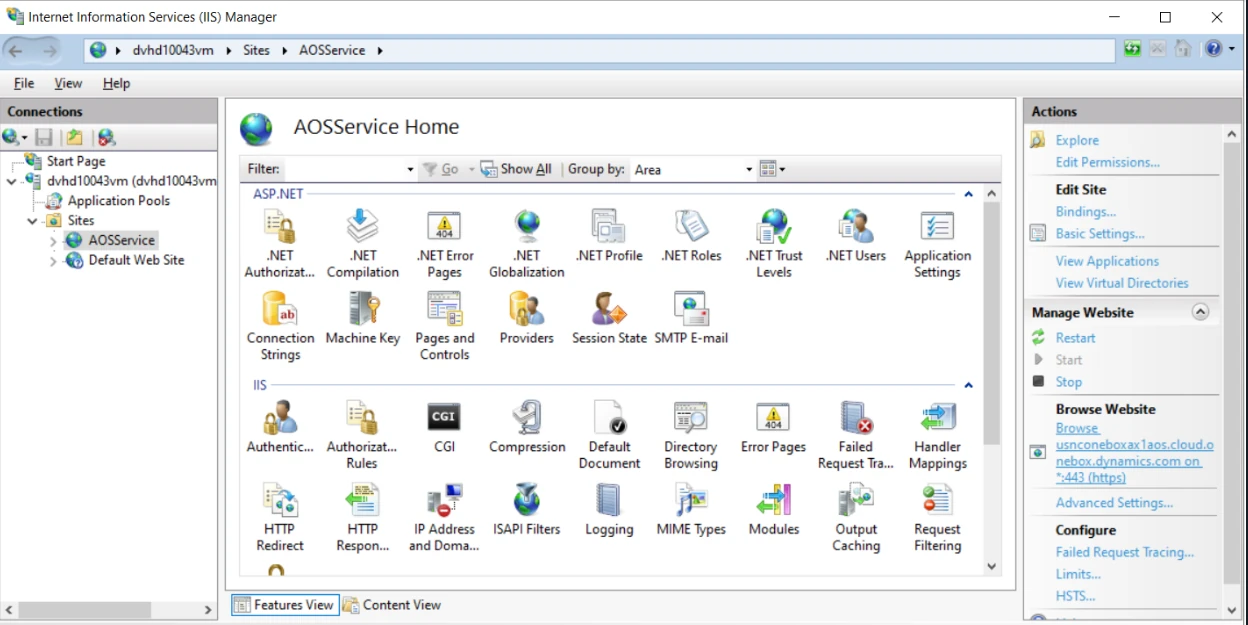Open .NET Roles feature

(691, 236)
